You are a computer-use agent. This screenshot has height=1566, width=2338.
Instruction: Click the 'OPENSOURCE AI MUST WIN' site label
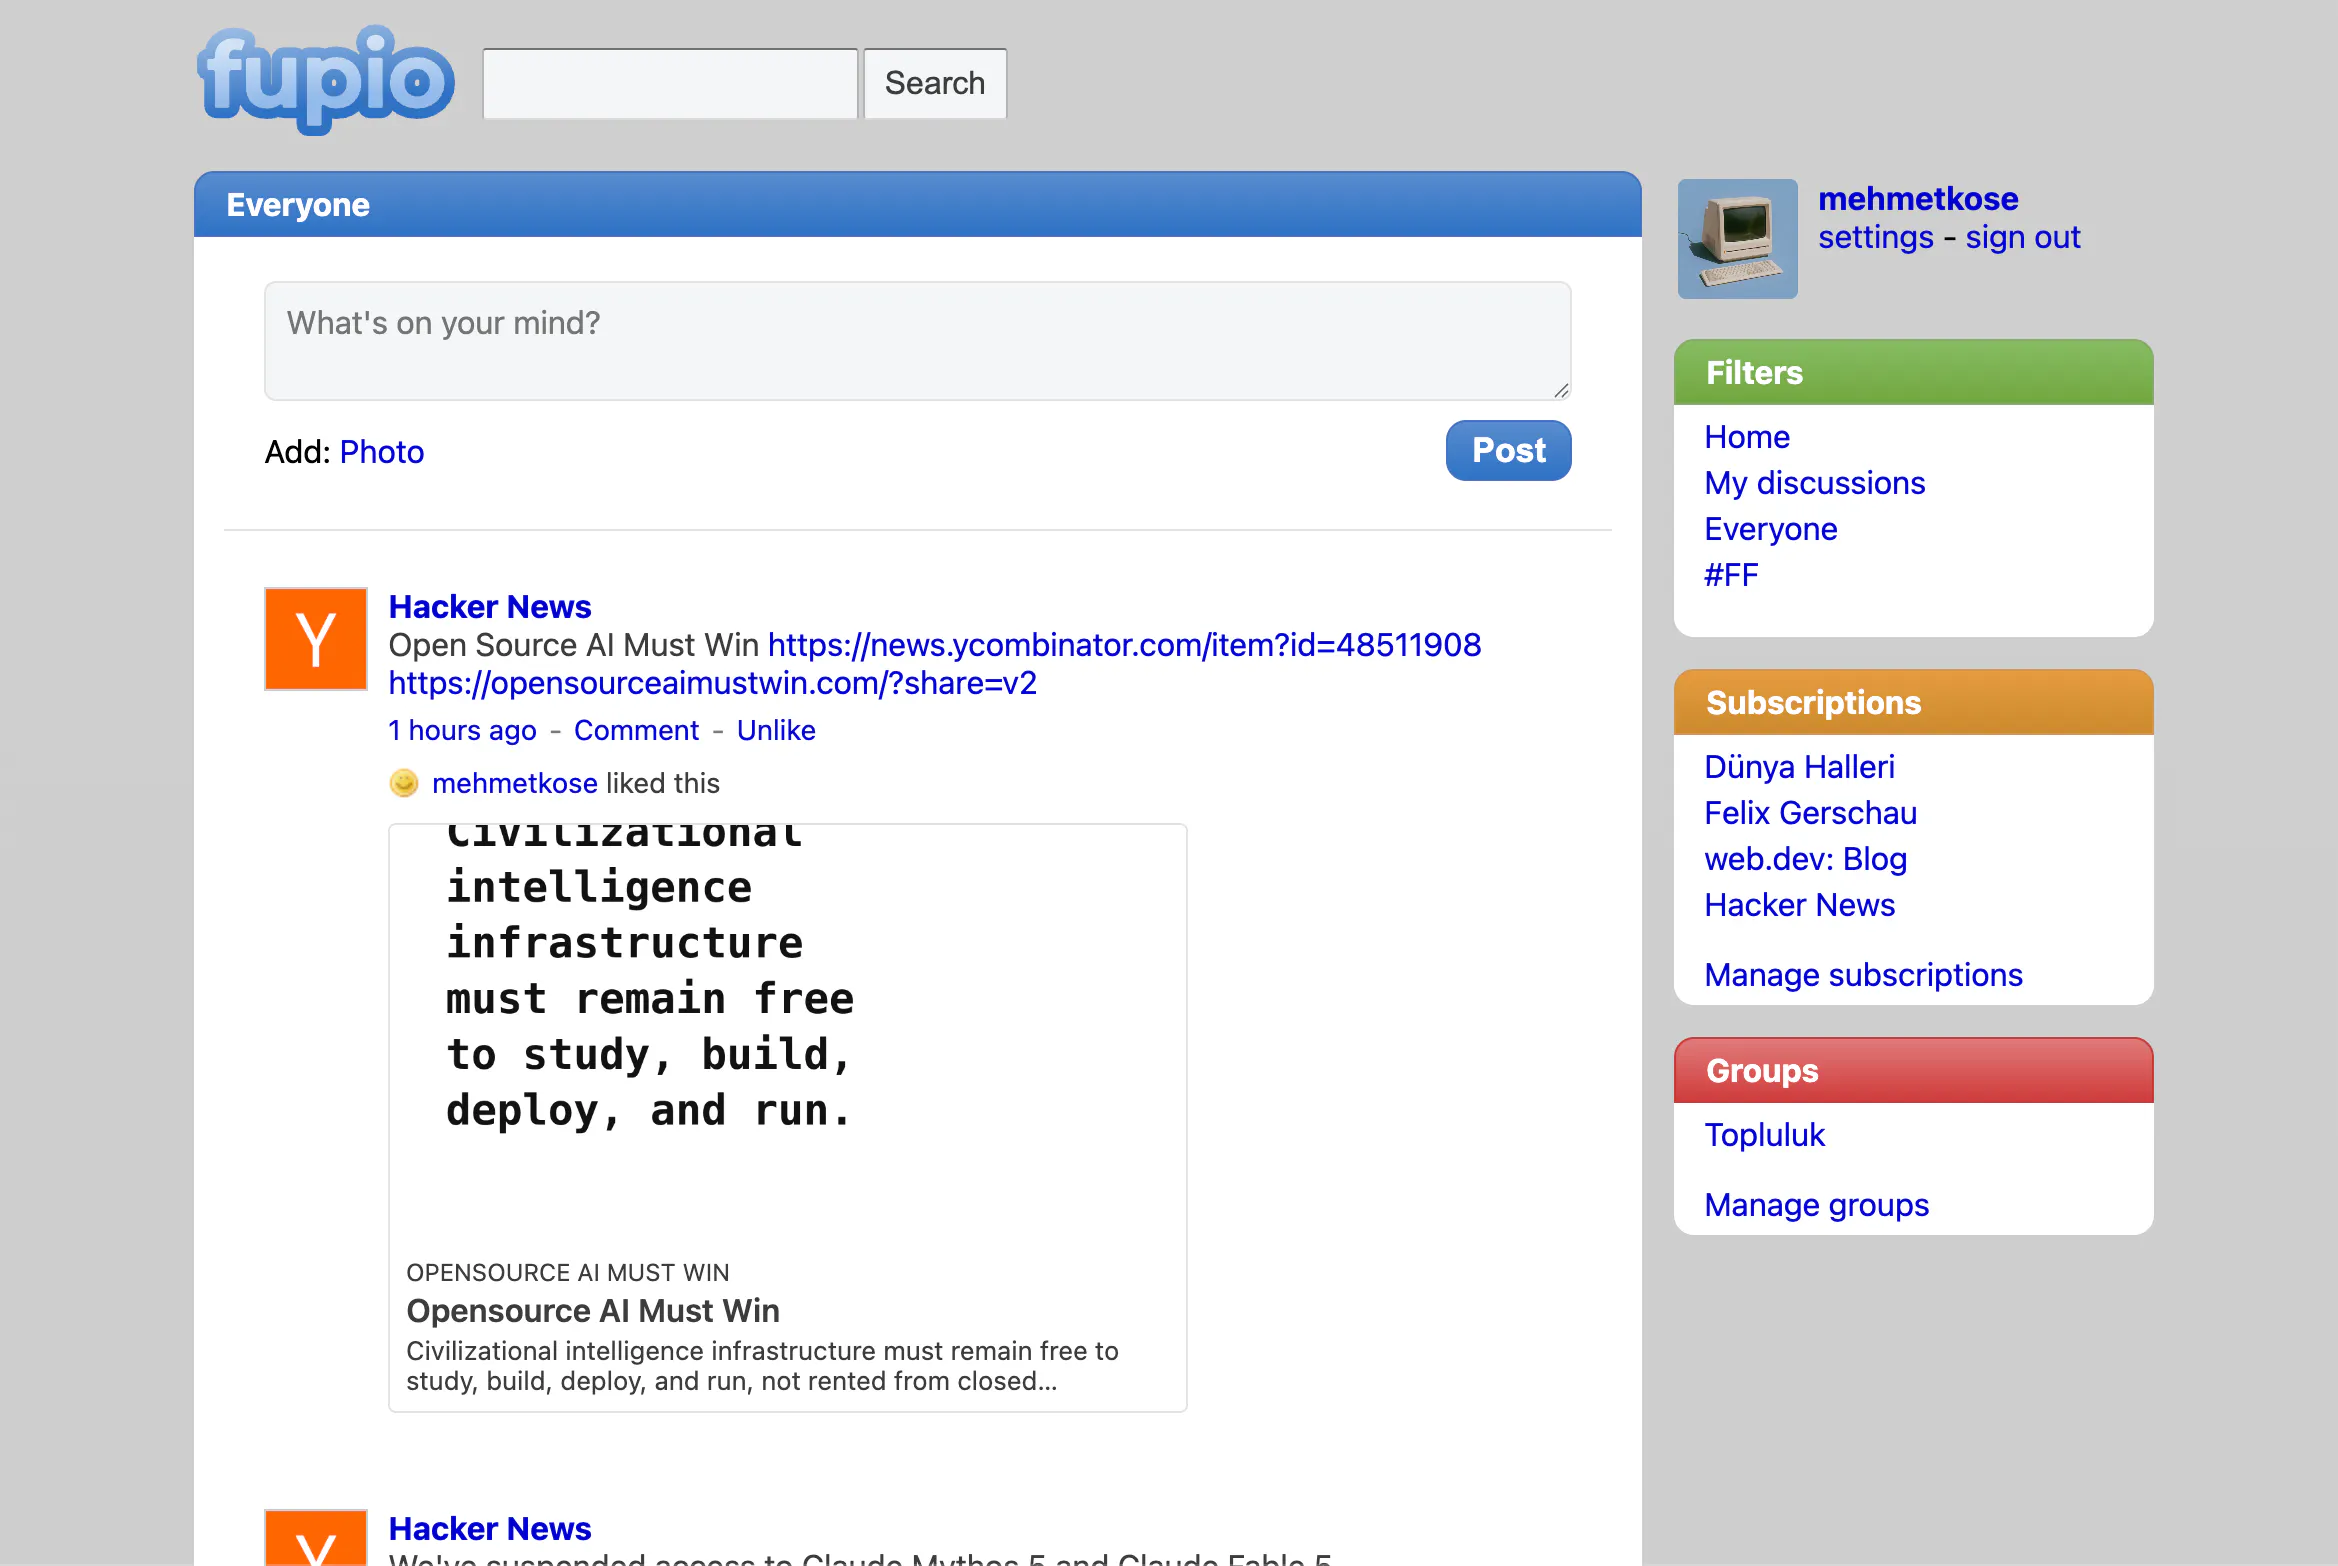pyautogui.click(x=568, y=1273)
